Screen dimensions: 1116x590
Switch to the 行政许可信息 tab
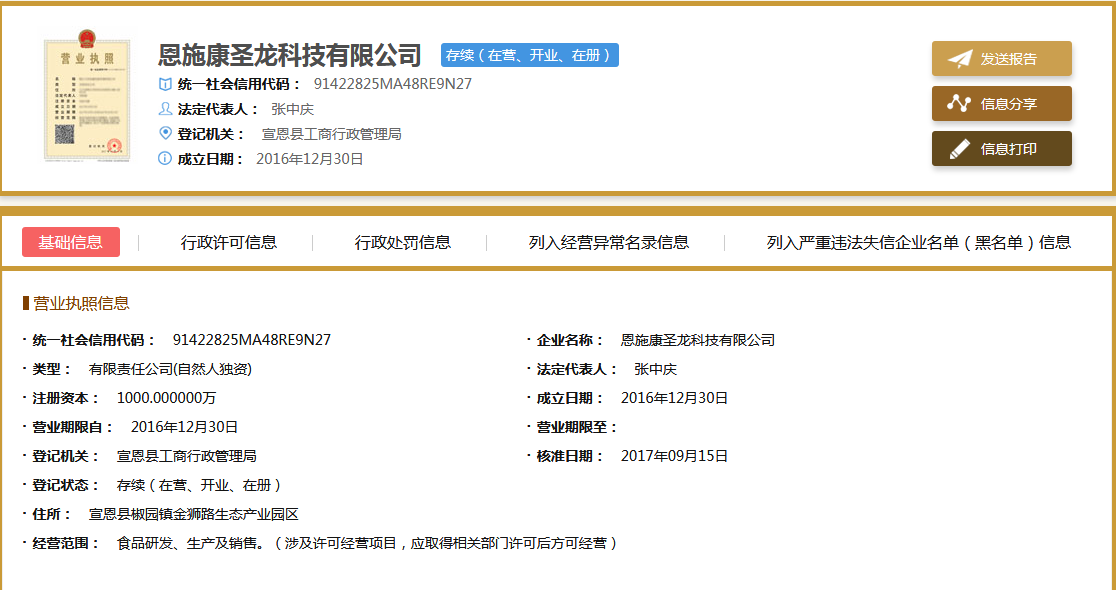coord(229,242)
